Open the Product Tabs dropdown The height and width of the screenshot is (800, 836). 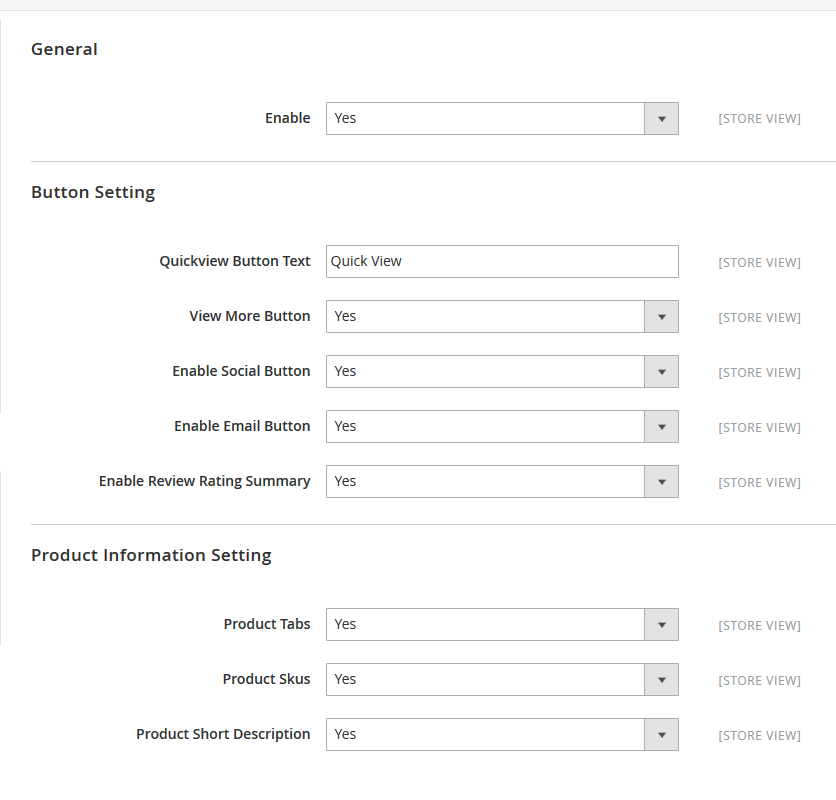tap(501, 624)
